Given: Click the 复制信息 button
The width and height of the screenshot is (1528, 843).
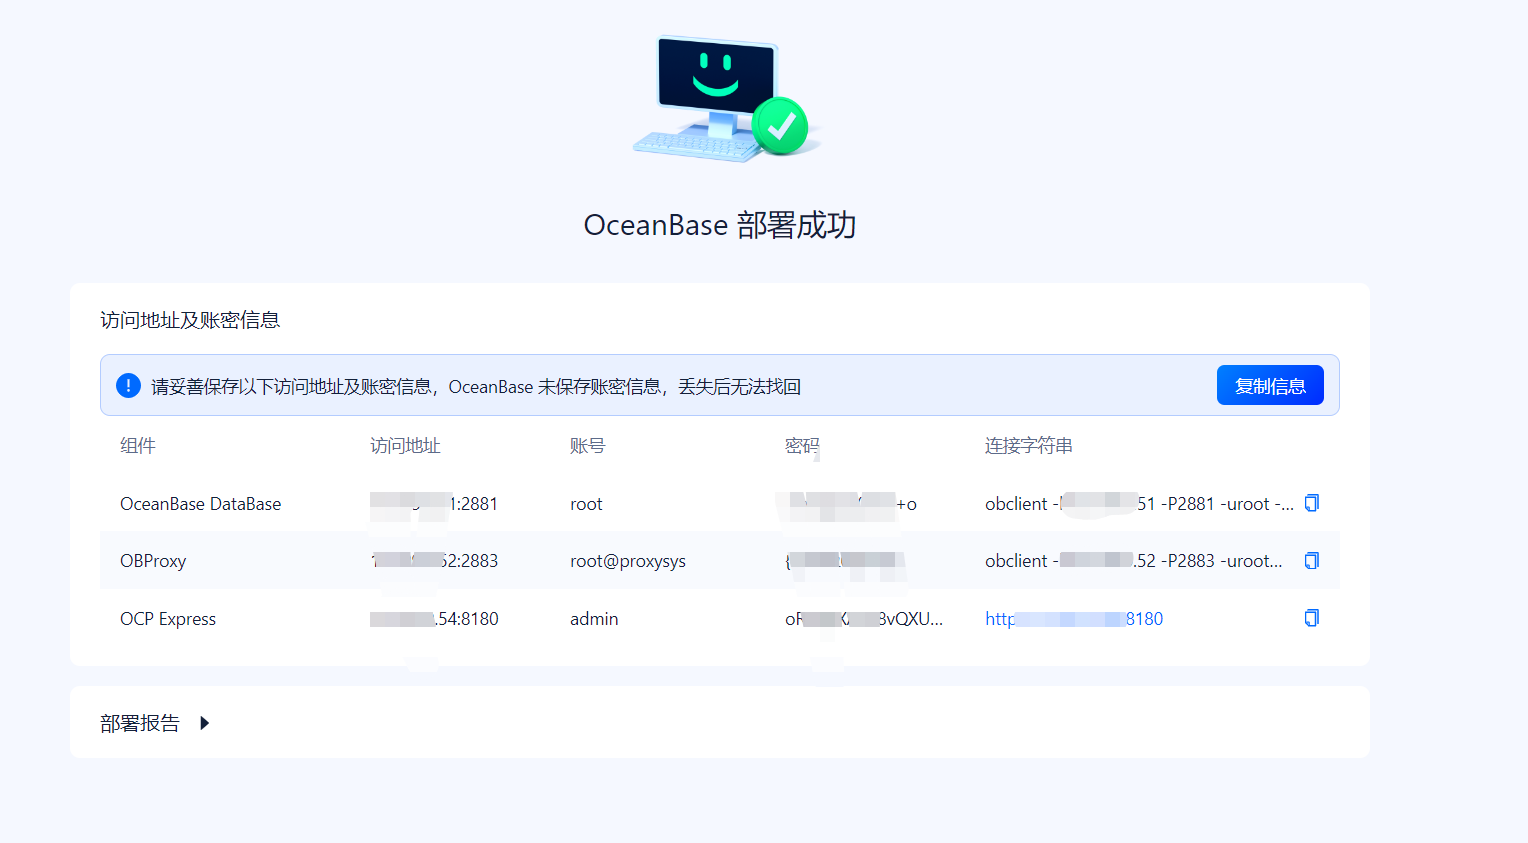Looking at the screenshot, I should [x=1270, y=385].
